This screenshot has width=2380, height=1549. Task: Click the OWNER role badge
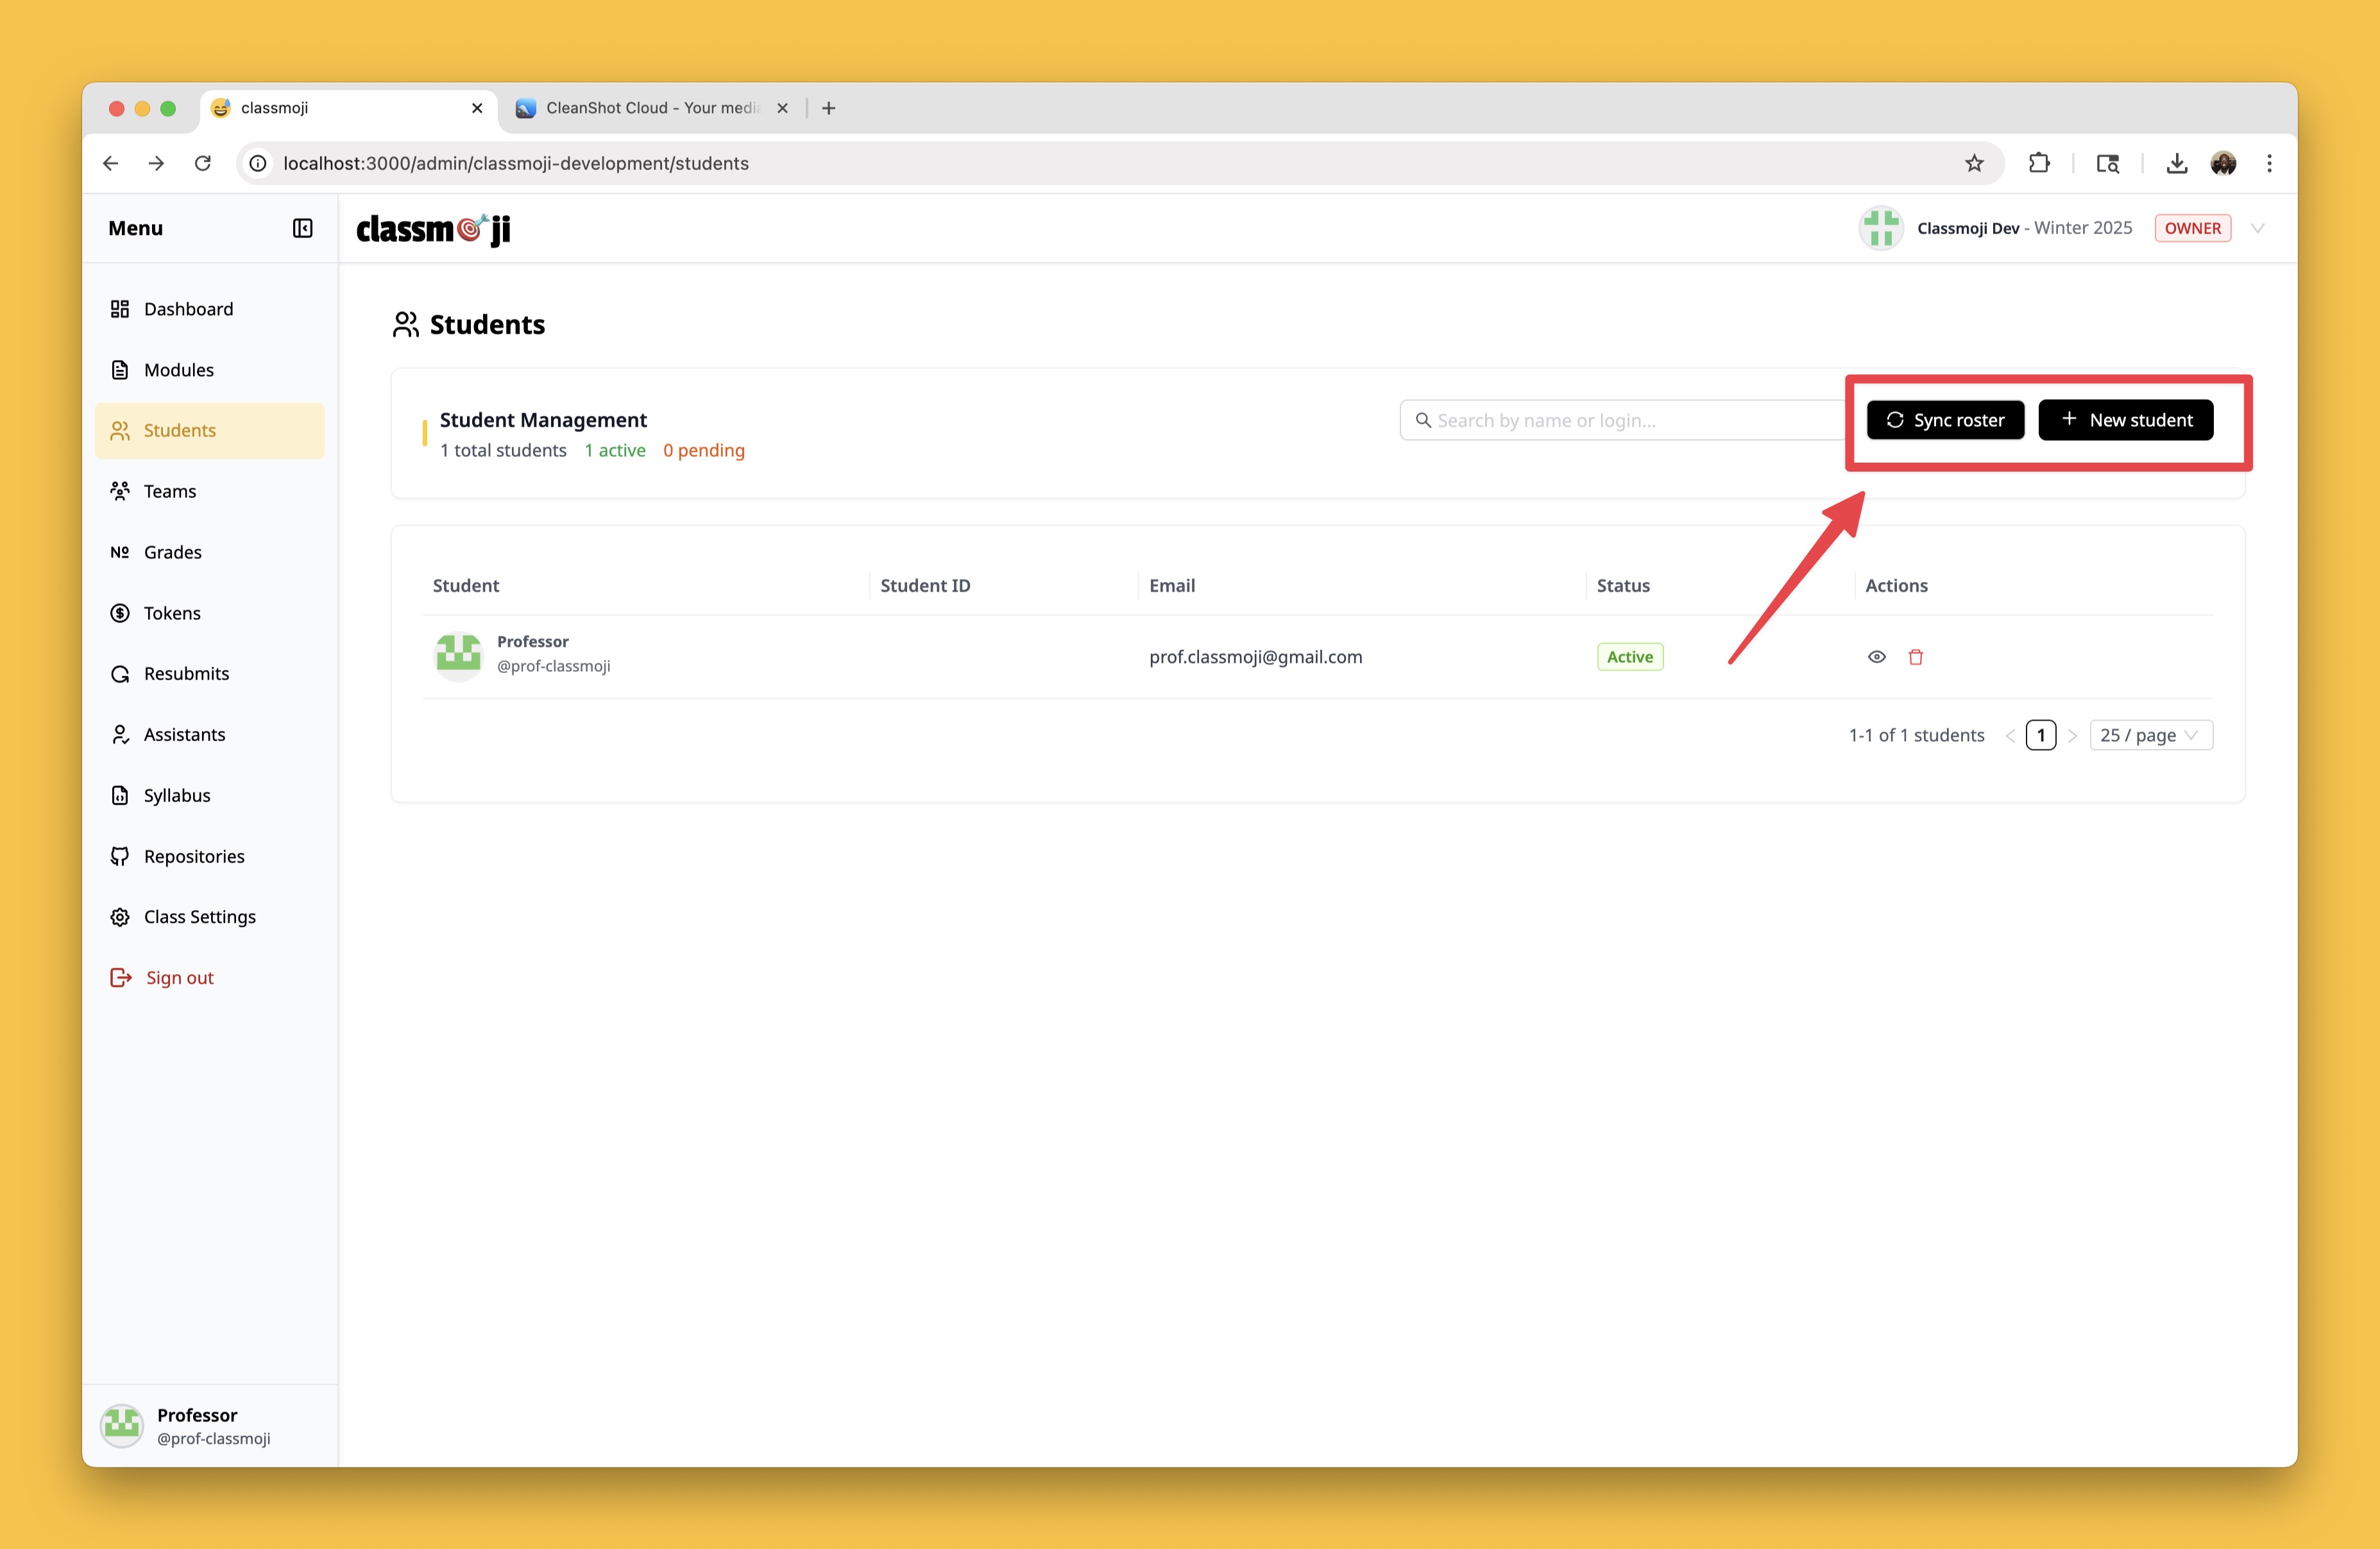pyautogui.click(x=2192, y=228)
